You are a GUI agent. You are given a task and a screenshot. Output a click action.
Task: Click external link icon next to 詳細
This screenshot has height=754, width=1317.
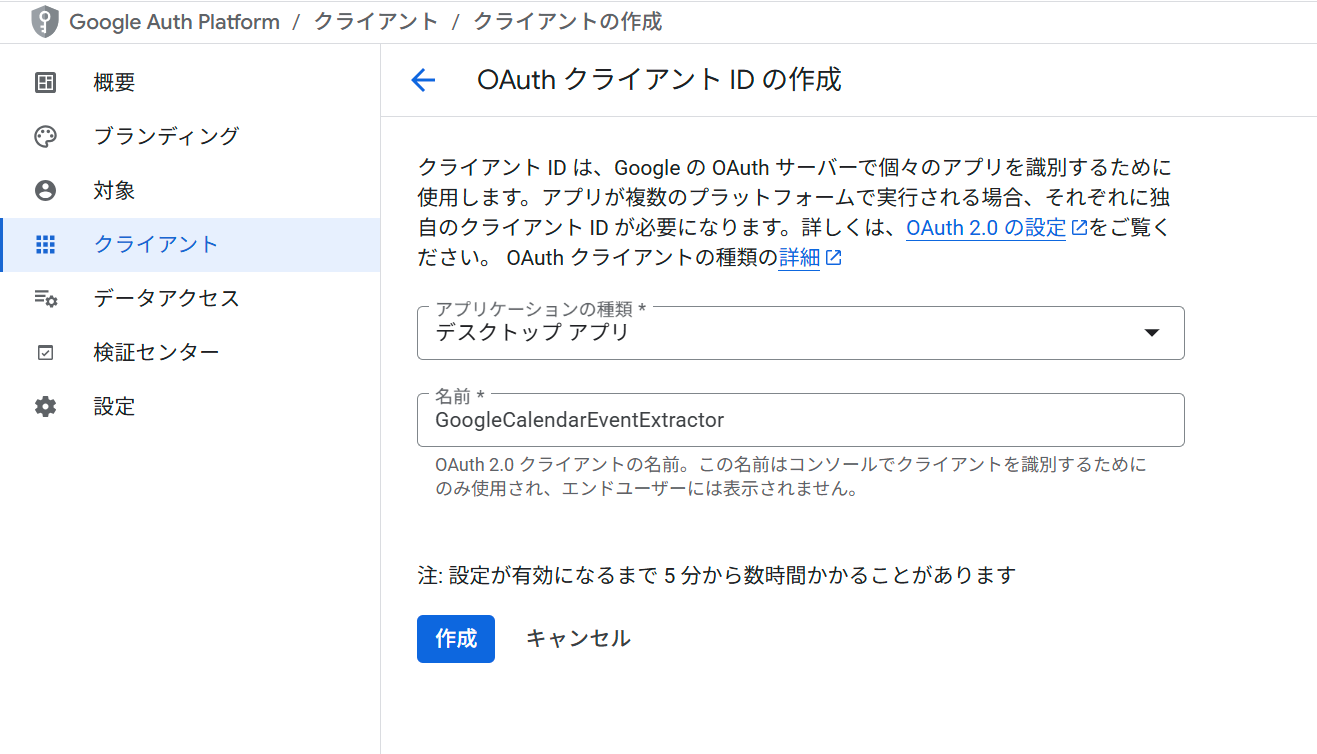point(833,257)
